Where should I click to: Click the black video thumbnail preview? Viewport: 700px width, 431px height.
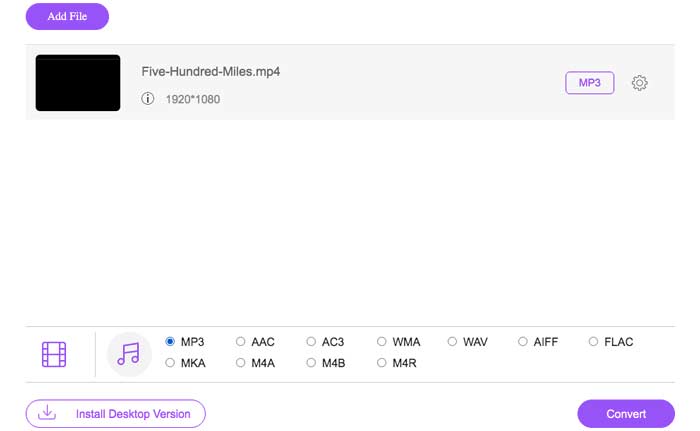click(x=78, y=83)
